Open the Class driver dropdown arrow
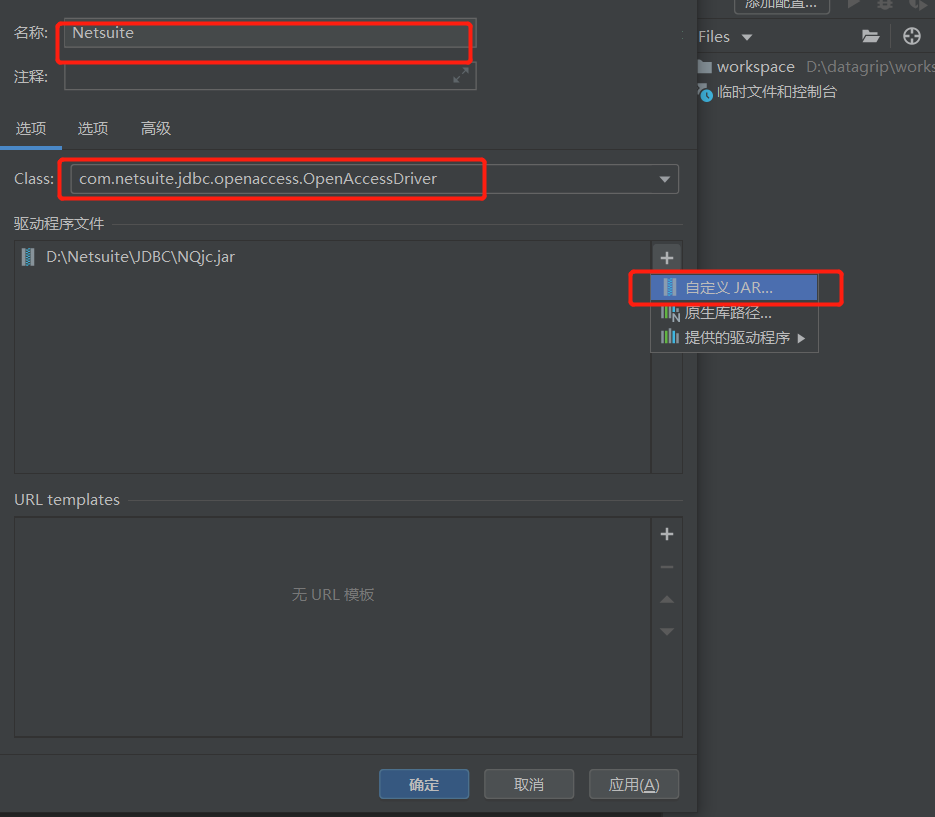This screenshot has height=817, width=935. tap(664, 179)
